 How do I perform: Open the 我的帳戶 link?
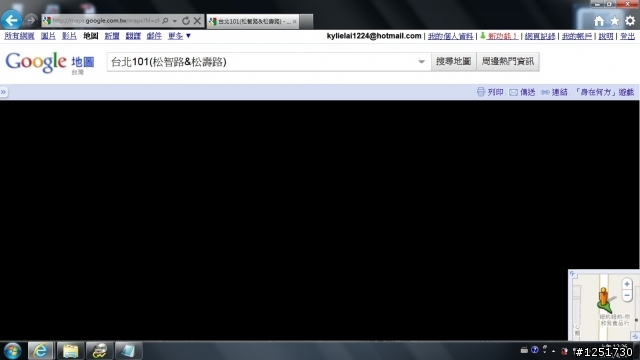coord(577,36)
